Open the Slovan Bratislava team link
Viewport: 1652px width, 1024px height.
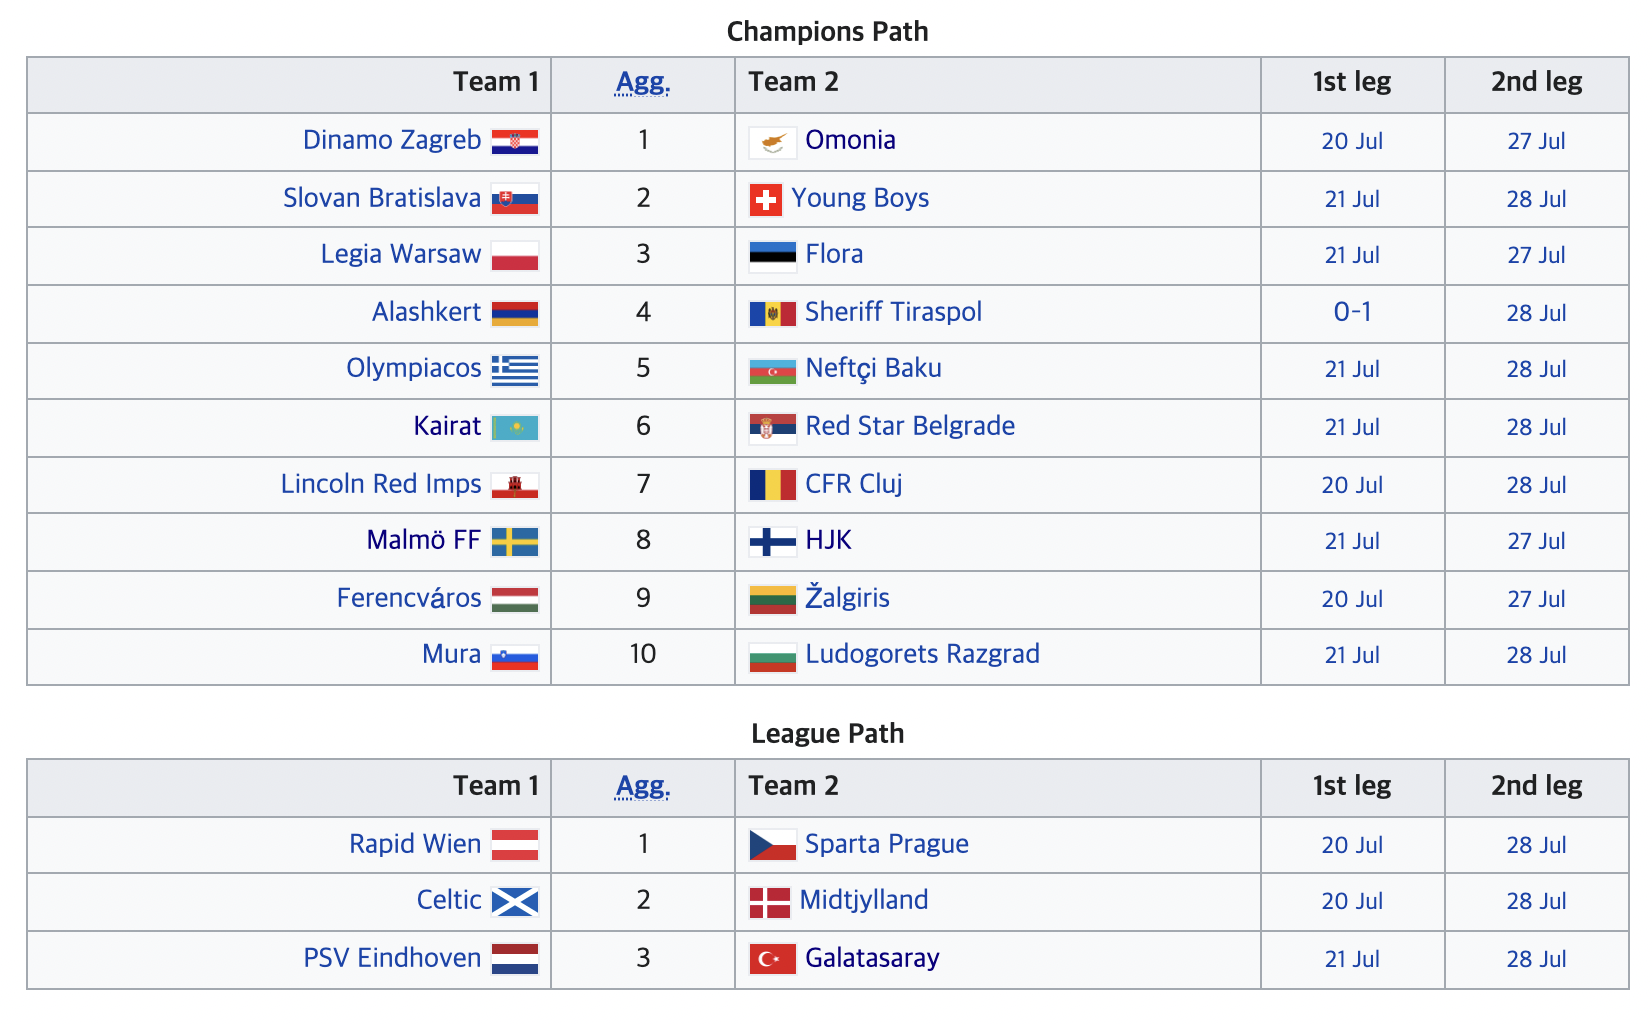[382, 198]
